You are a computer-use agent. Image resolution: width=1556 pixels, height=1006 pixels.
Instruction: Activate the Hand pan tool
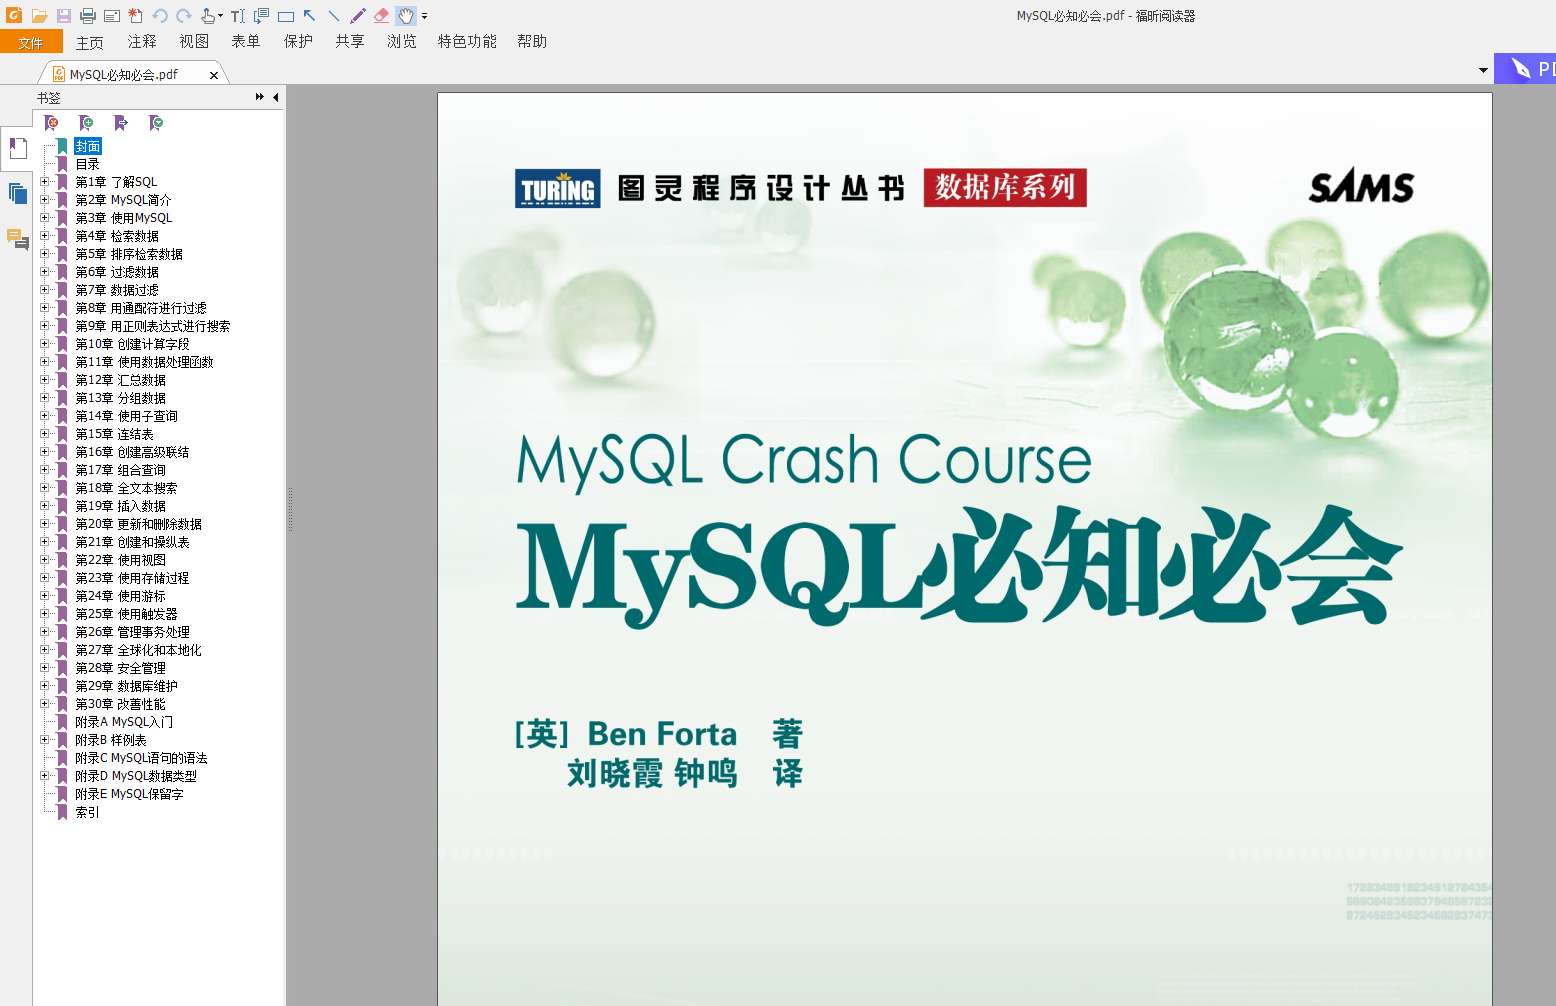tap(406, 16)
